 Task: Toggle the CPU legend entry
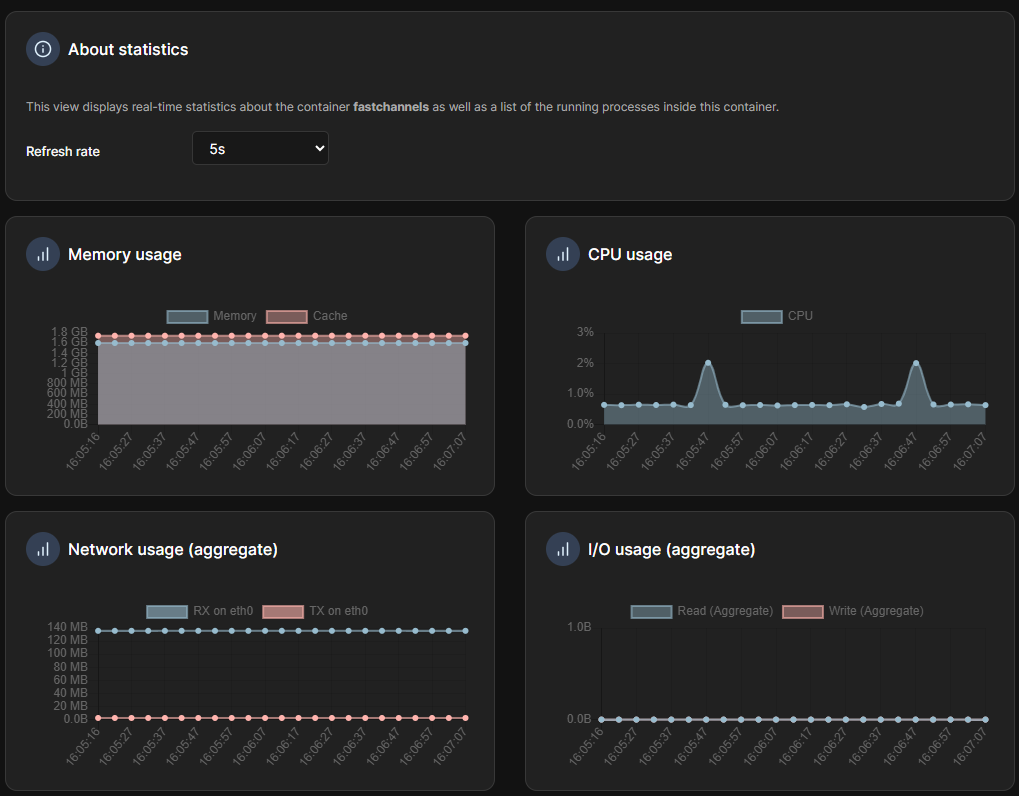777,316
